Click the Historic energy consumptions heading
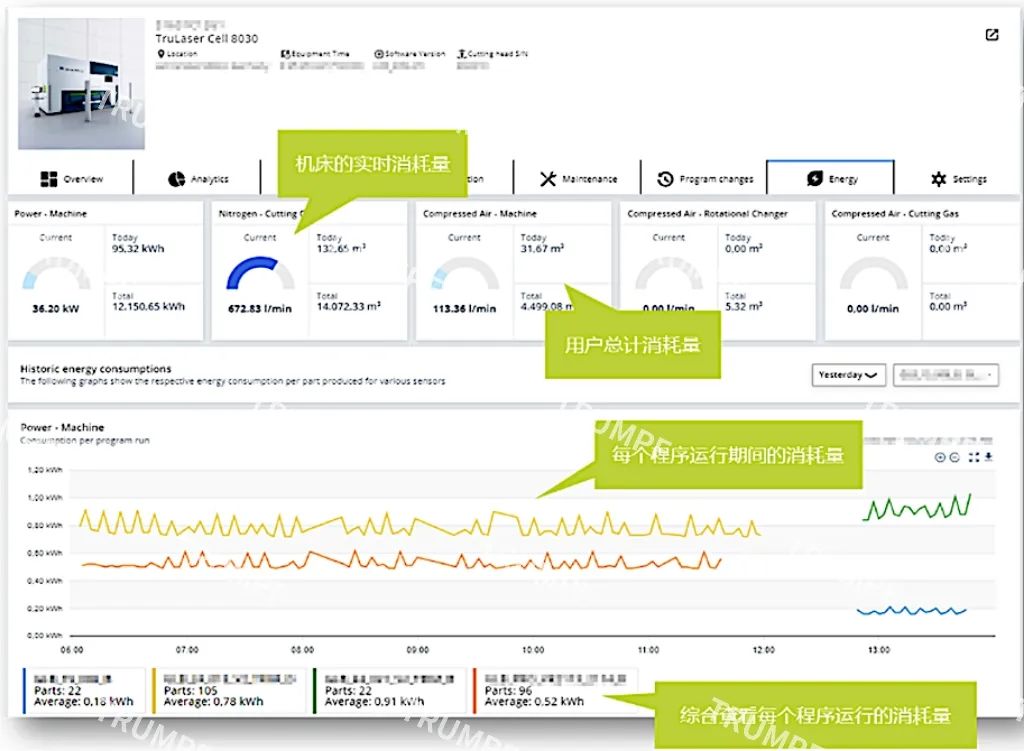 click(95, 368)
